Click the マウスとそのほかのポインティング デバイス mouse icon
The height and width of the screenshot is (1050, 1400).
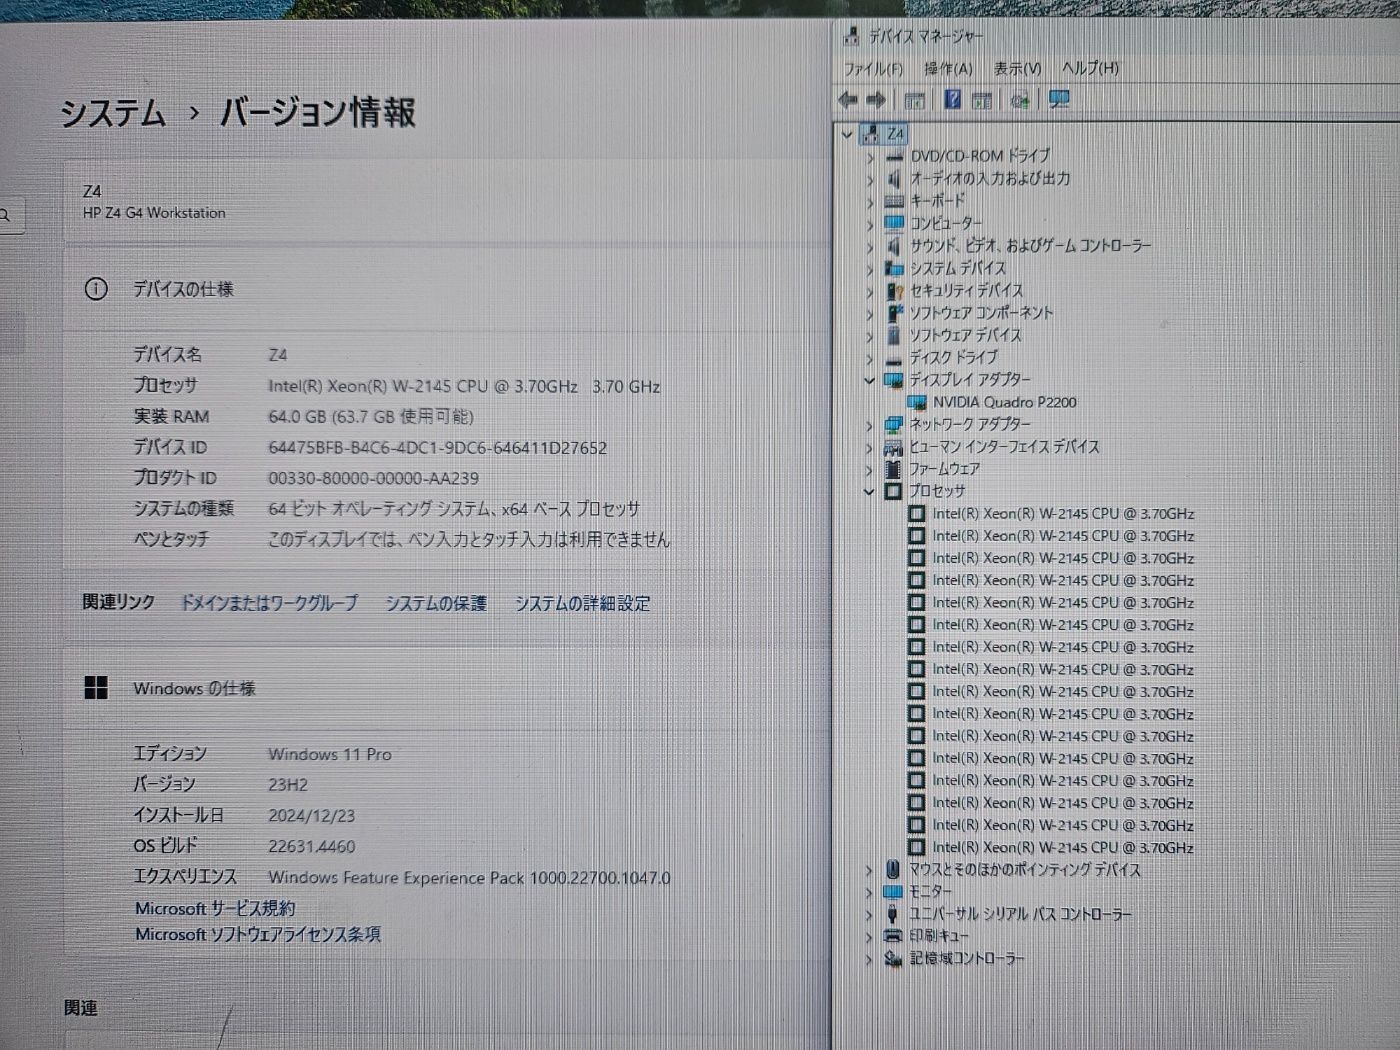point(894,870)
